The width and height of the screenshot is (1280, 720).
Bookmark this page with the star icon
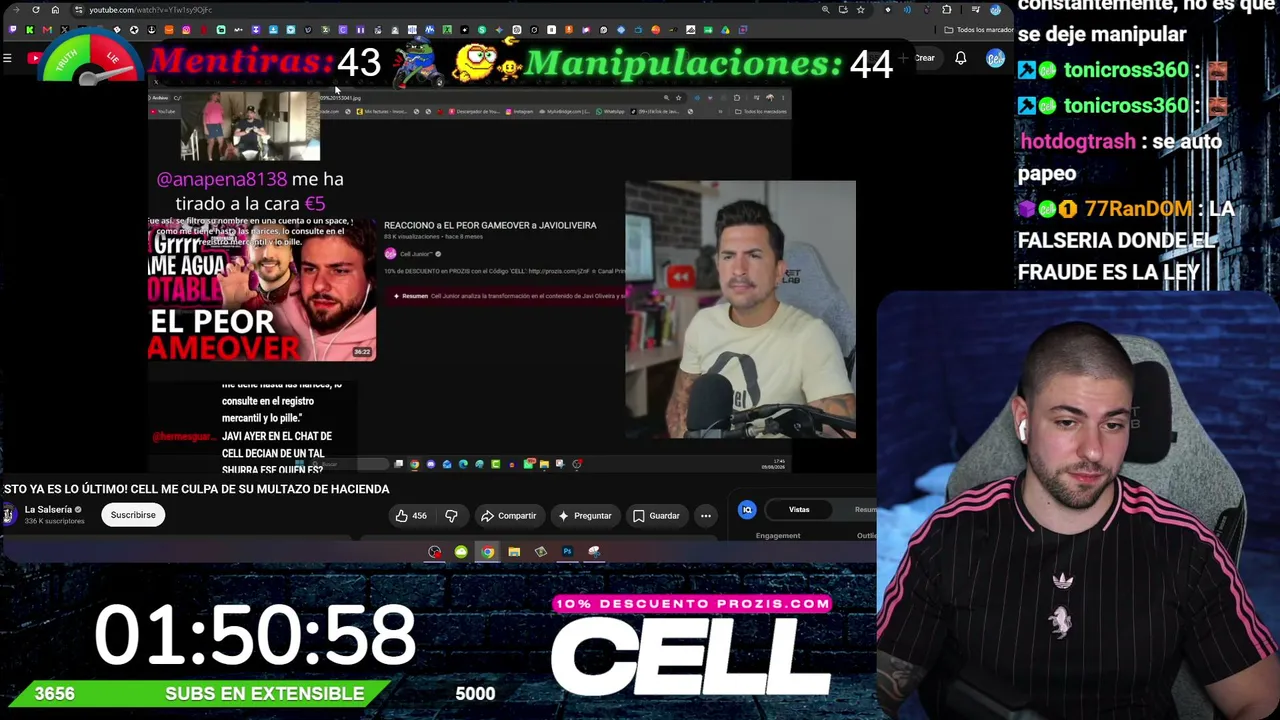860,10
